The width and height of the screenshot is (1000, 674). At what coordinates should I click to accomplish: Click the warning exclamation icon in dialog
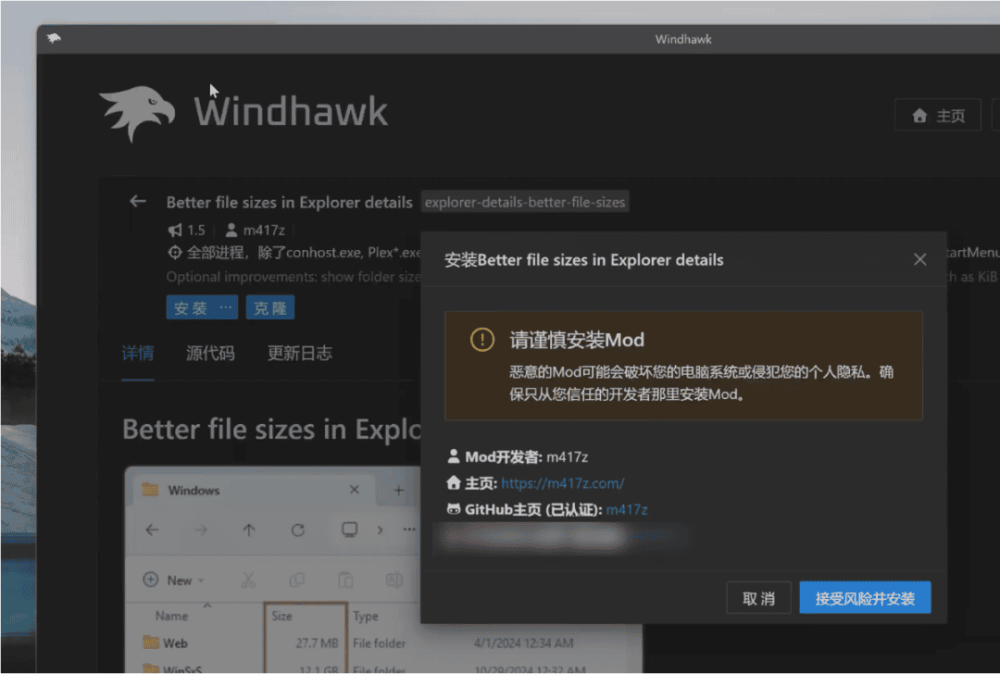(x=482, y=340)
